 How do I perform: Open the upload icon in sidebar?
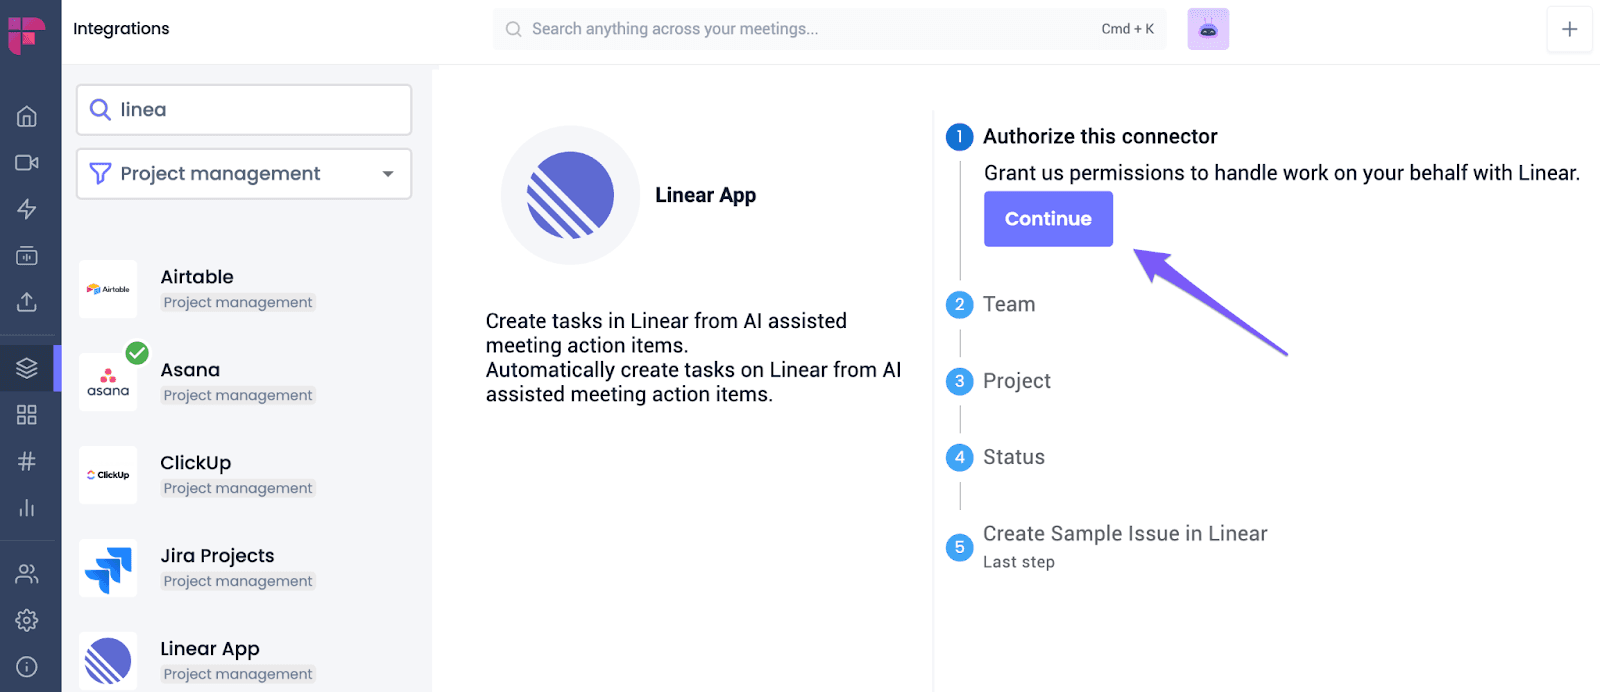[27, 301]
